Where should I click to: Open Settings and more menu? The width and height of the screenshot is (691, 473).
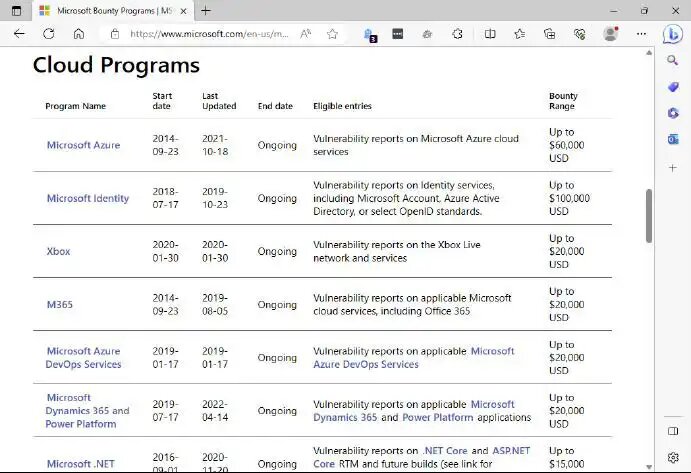pos(641,34)
